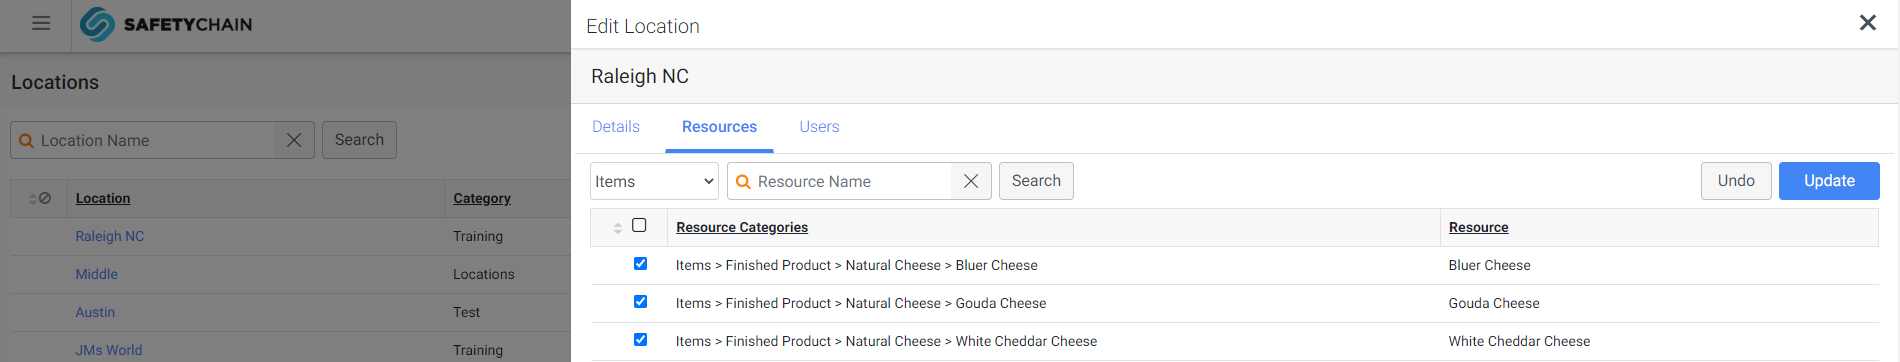Click the SafetyChain logo
Screen dimensions: 1900x362
coord(166,24)
